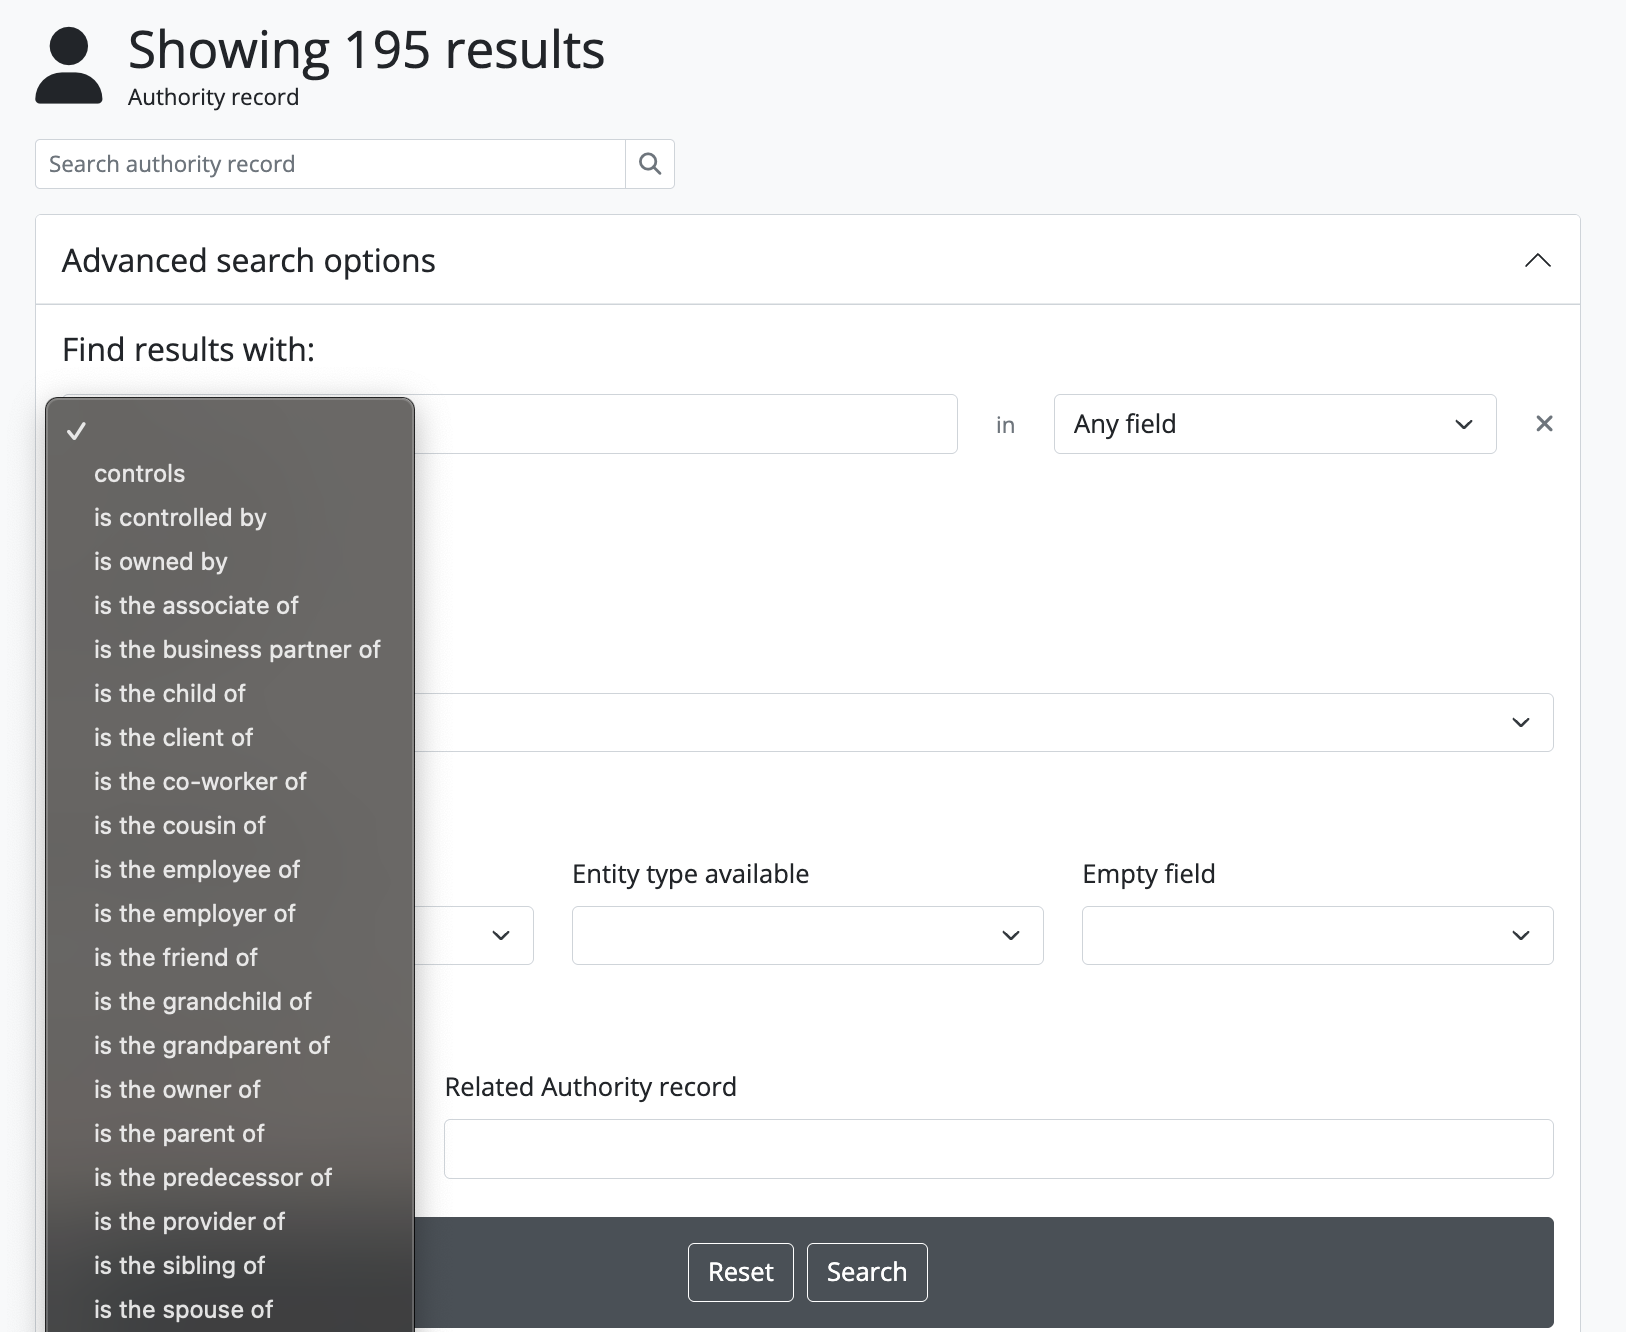Choose 'is the co-worker of' option
This screenshot has height=1332, width=1626.
point(200,782)
